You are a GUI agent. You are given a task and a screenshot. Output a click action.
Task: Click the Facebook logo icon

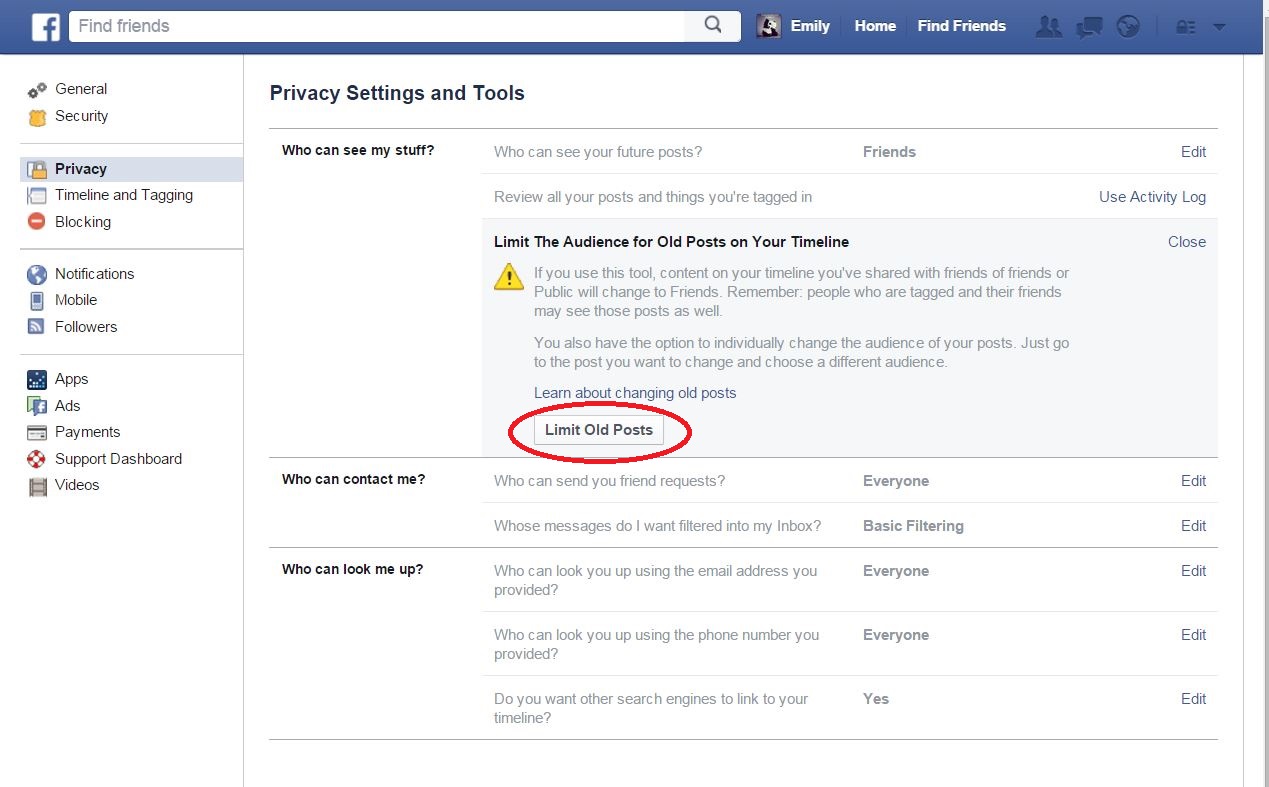pos(46,26)
